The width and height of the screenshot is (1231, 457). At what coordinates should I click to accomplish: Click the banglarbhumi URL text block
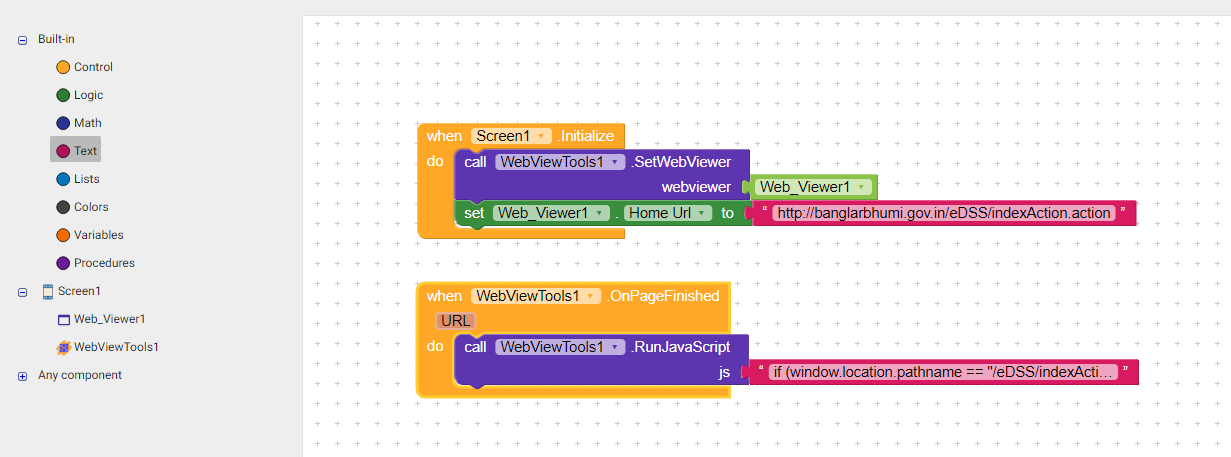point(944,213)
